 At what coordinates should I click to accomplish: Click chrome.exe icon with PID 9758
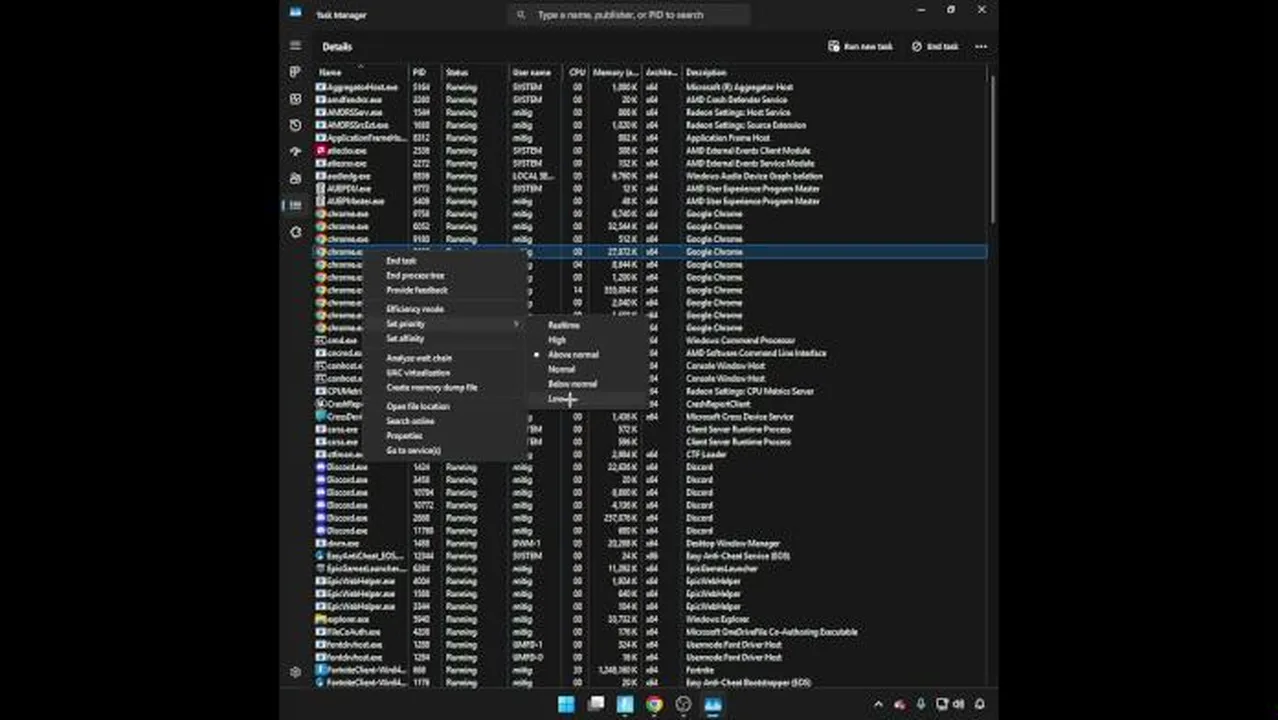point(321,213)
